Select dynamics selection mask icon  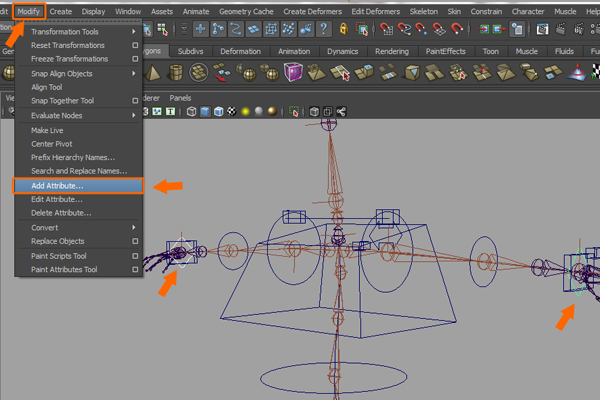pos(289,29)
